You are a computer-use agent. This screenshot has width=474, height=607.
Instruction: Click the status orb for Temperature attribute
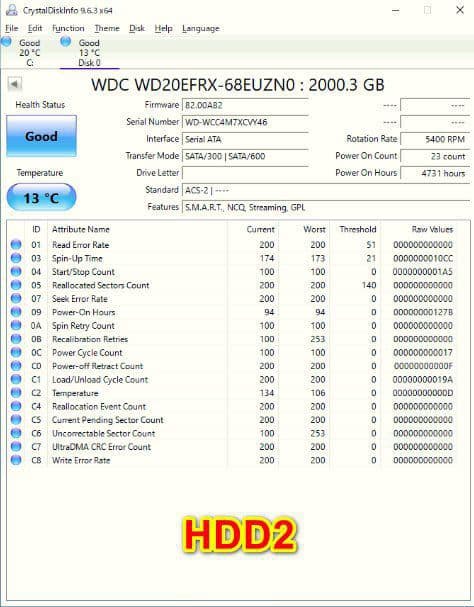[16, 393]
